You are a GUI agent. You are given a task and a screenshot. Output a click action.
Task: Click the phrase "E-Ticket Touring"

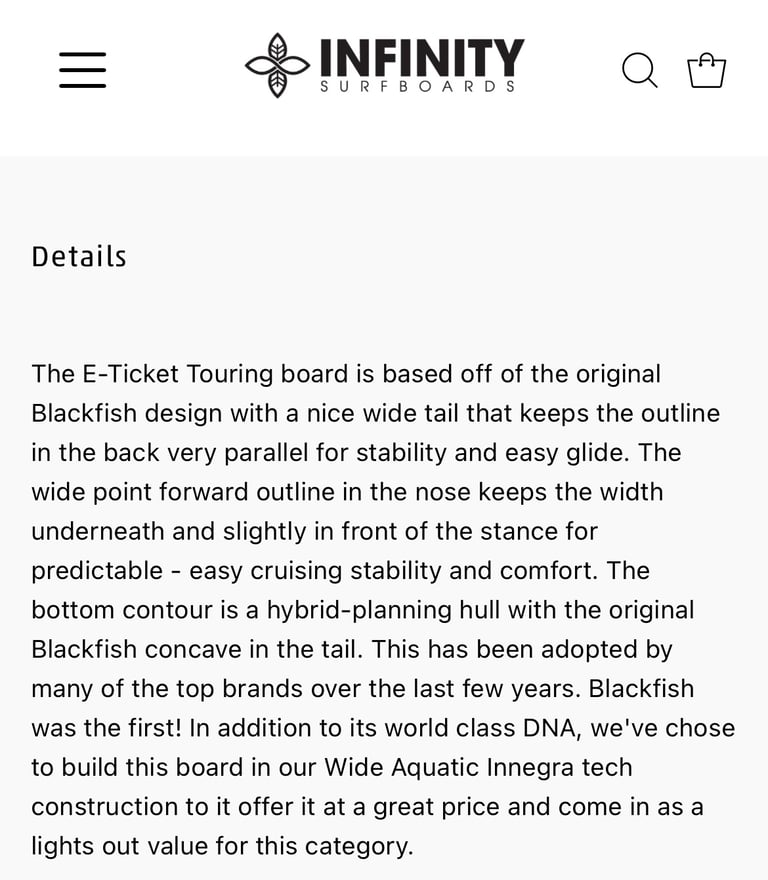point(177,374)
